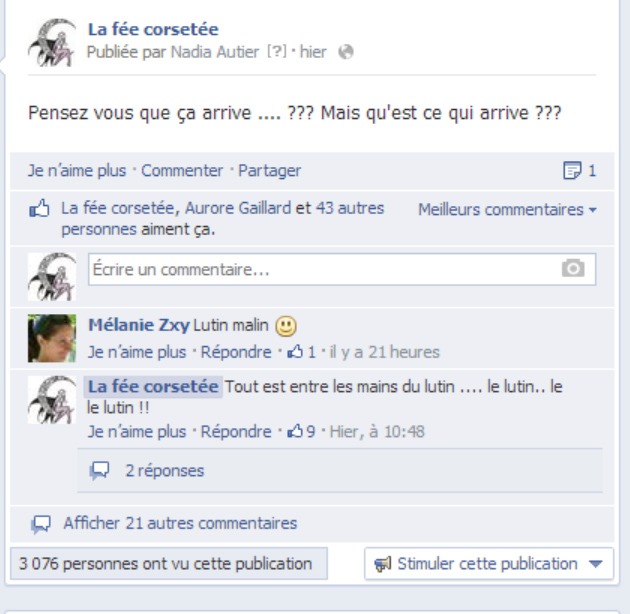Show the 21 other comments

point(180,523)
